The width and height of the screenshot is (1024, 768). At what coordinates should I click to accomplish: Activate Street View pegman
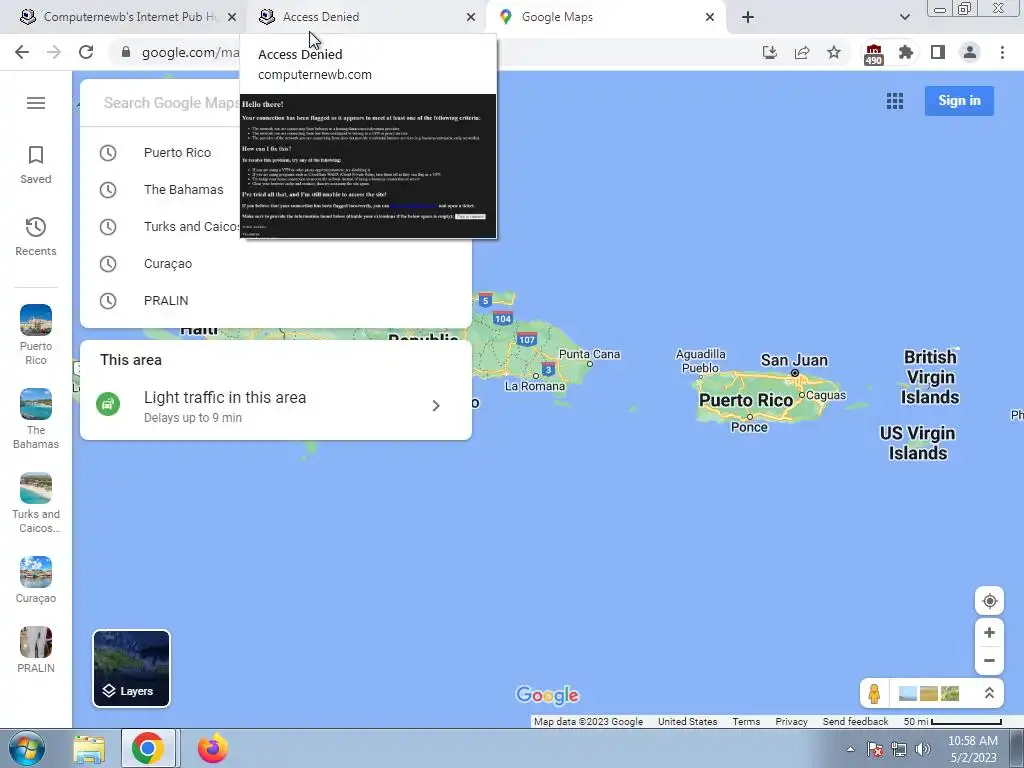click(x=874, y=693)
